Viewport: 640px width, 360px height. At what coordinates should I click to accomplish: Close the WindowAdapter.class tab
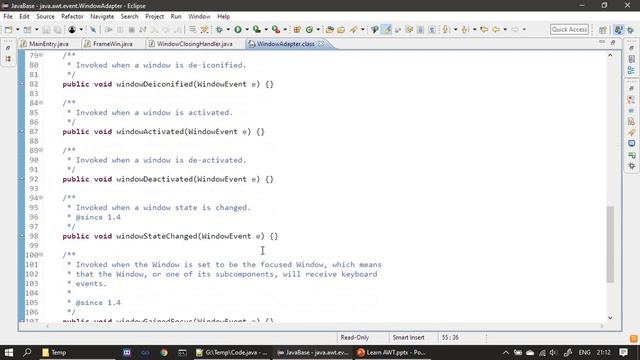coord(321,43)
